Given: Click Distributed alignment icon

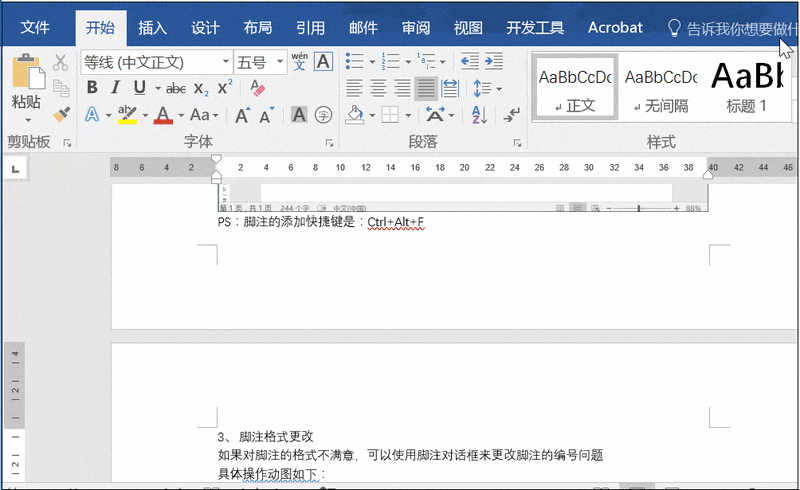Looking at the screenshot, I should [450, 88].
